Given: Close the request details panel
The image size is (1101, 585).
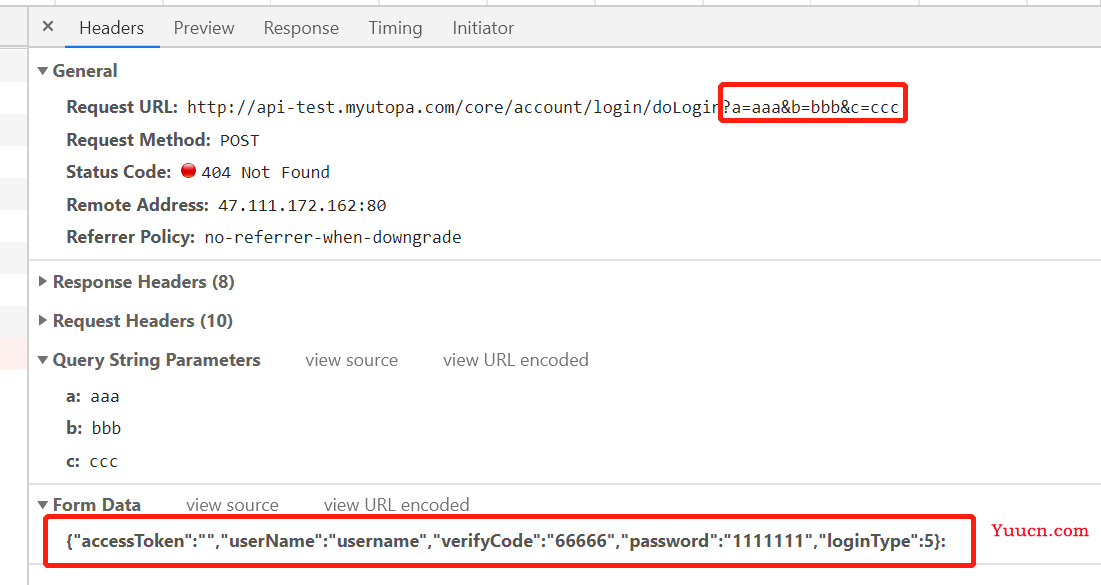Looking at the screenshot, I should (x=48, y=27).
